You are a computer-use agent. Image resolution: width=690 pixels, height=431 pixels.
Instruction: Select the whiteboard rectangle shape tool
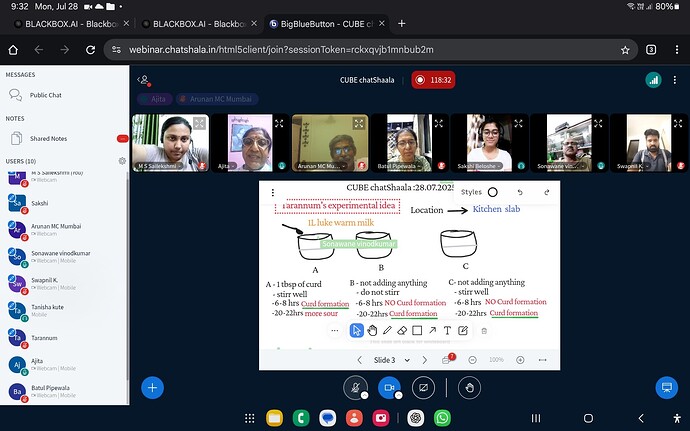(x=417, y=331)
